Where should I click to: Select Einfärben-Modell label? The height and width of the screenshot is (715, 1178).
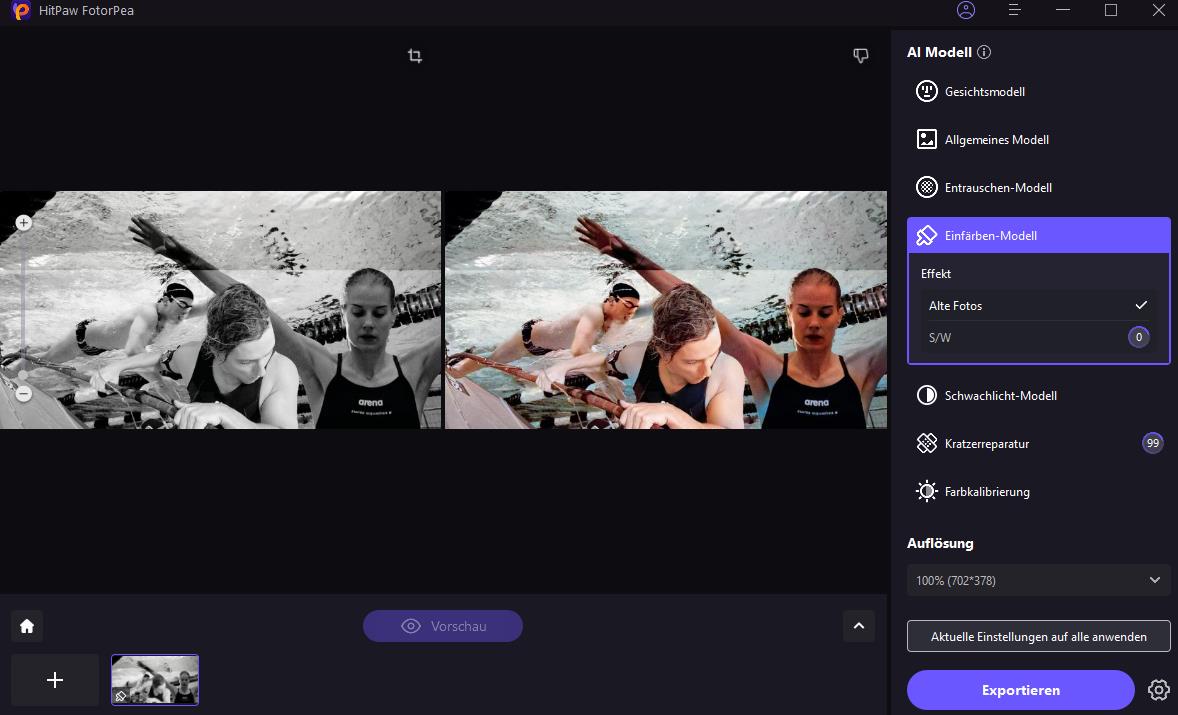(990, 236)
